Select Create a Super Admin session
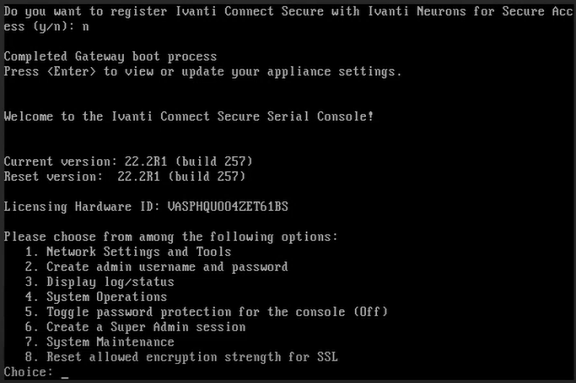The width and height of the screenshot is (576, 383). [x=135, y=327]
